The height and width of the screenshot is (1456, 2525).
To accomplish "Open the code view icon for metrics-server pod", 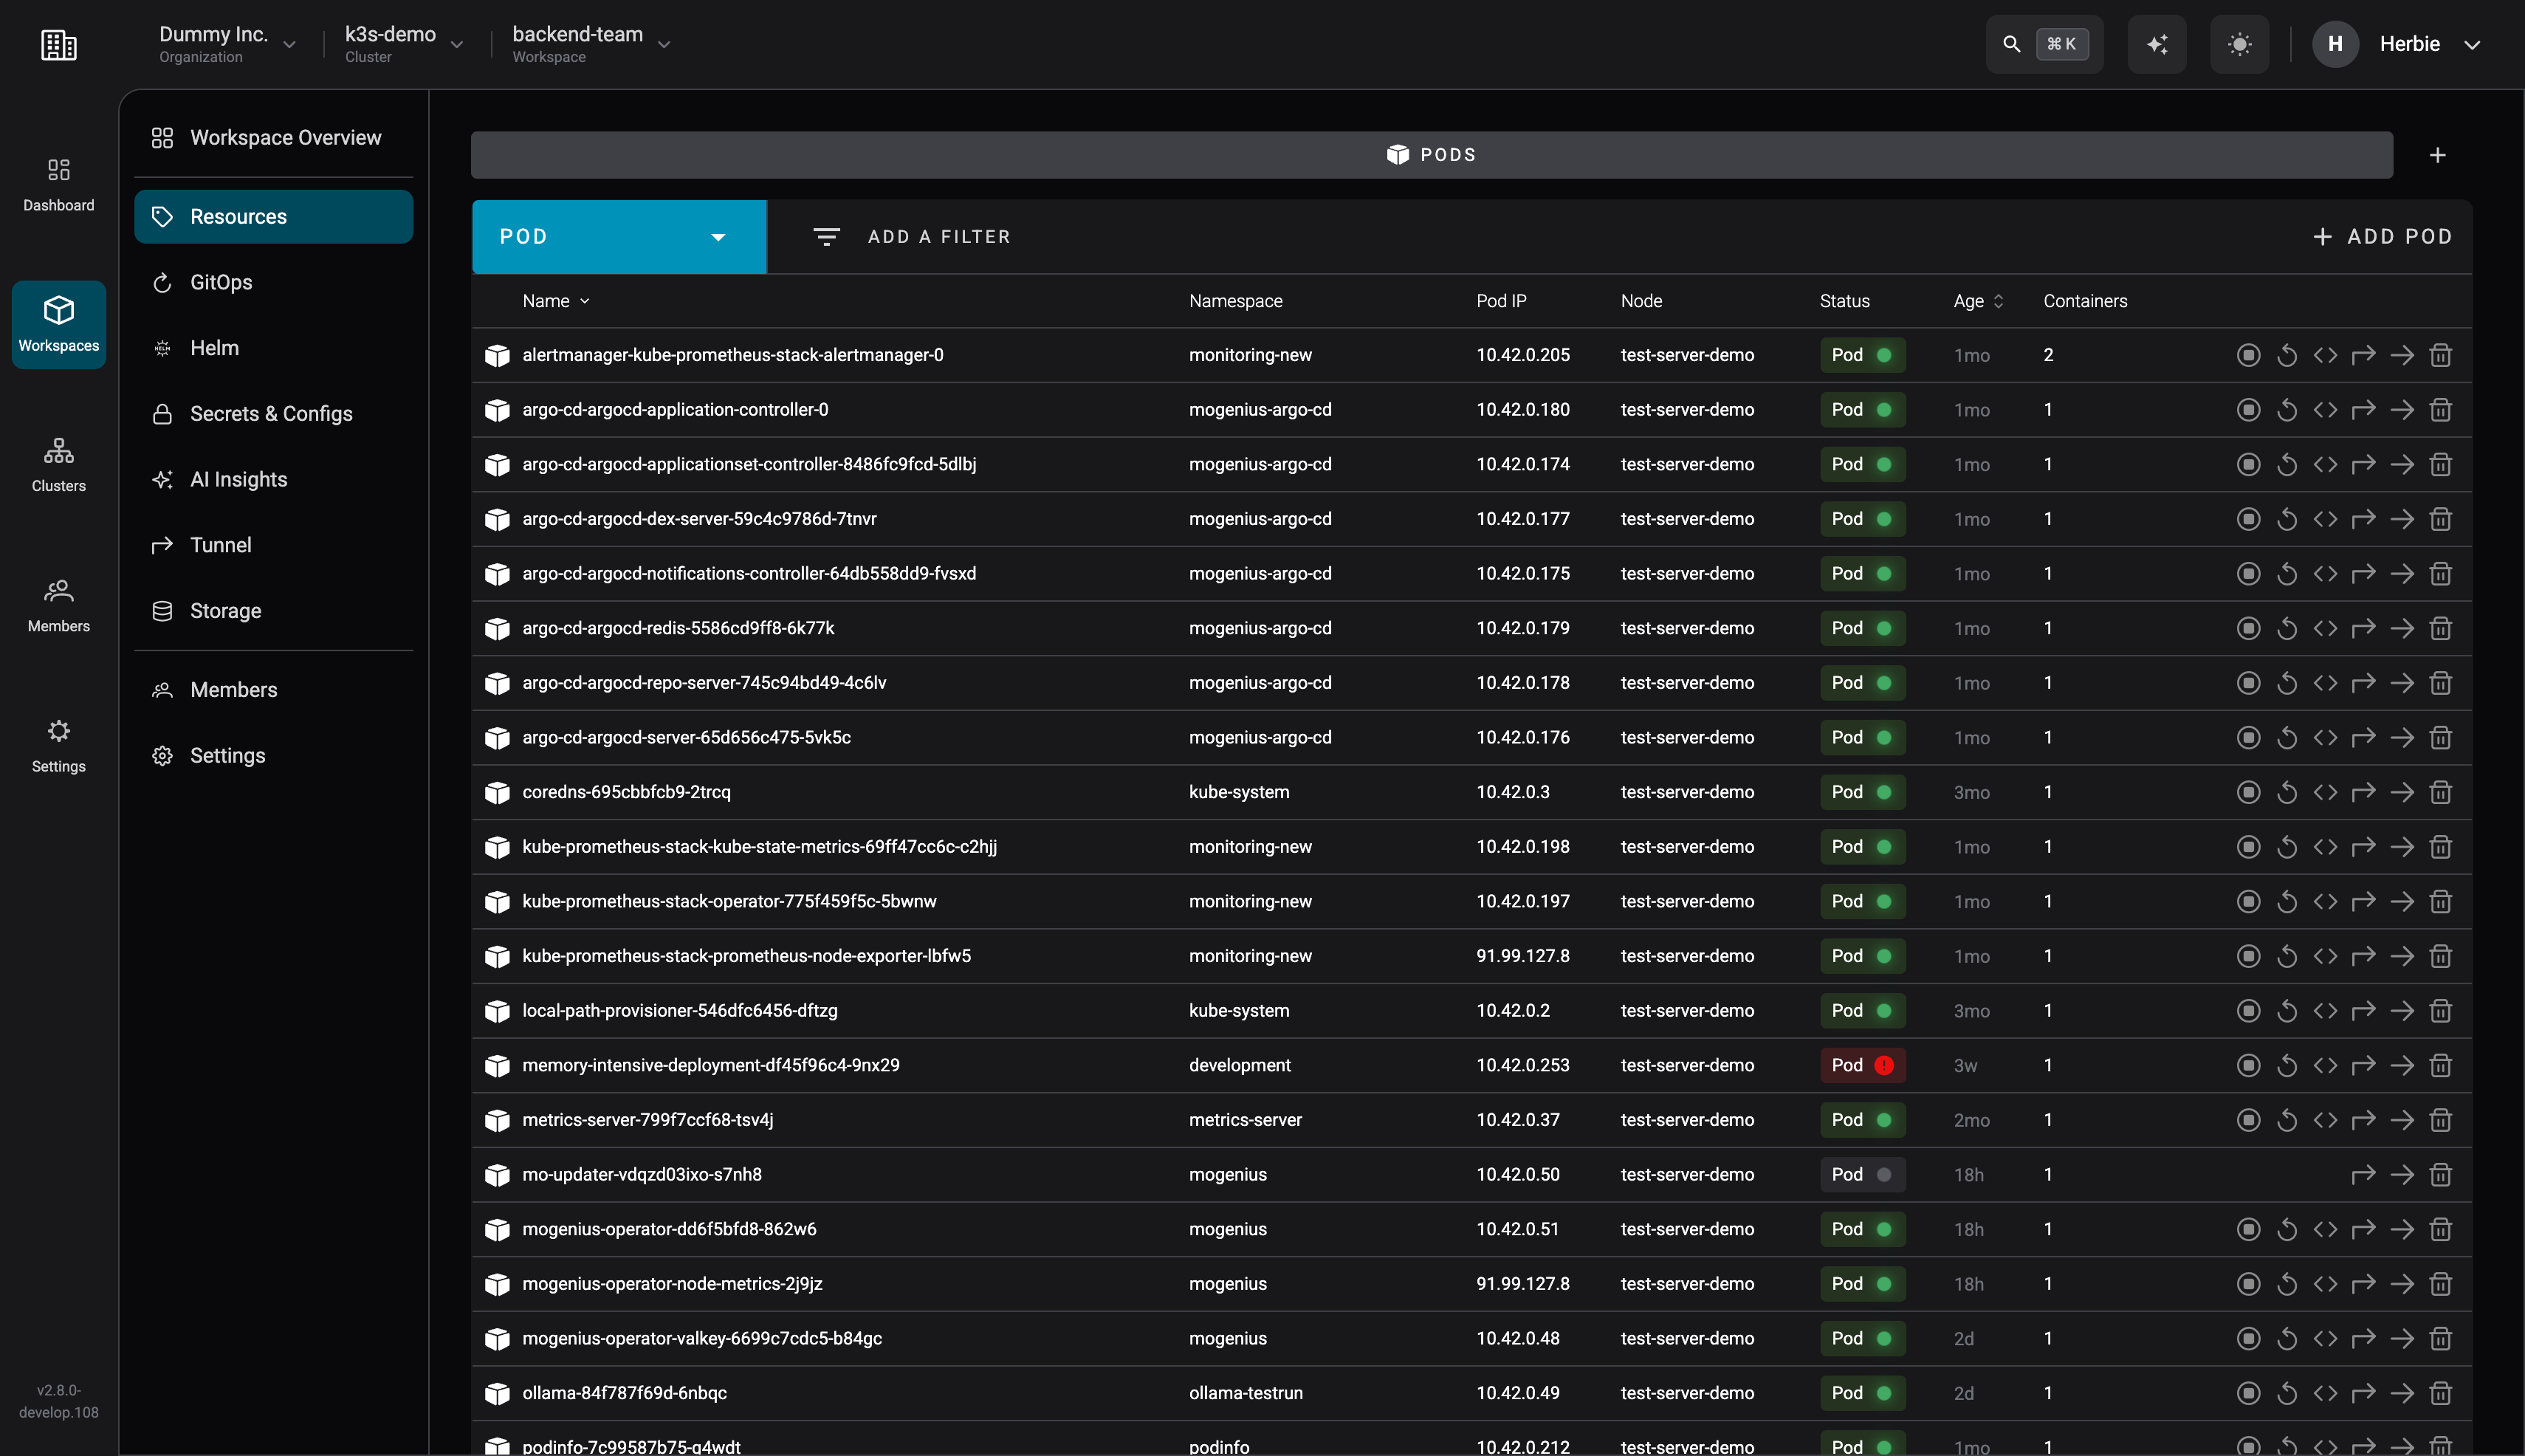I will (2325, 1120).
